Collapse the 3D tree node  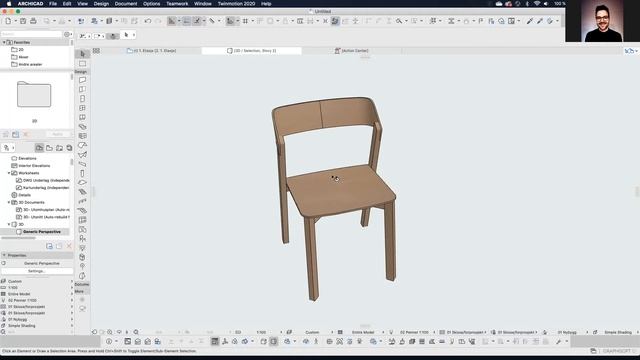(x=9, y=224)
